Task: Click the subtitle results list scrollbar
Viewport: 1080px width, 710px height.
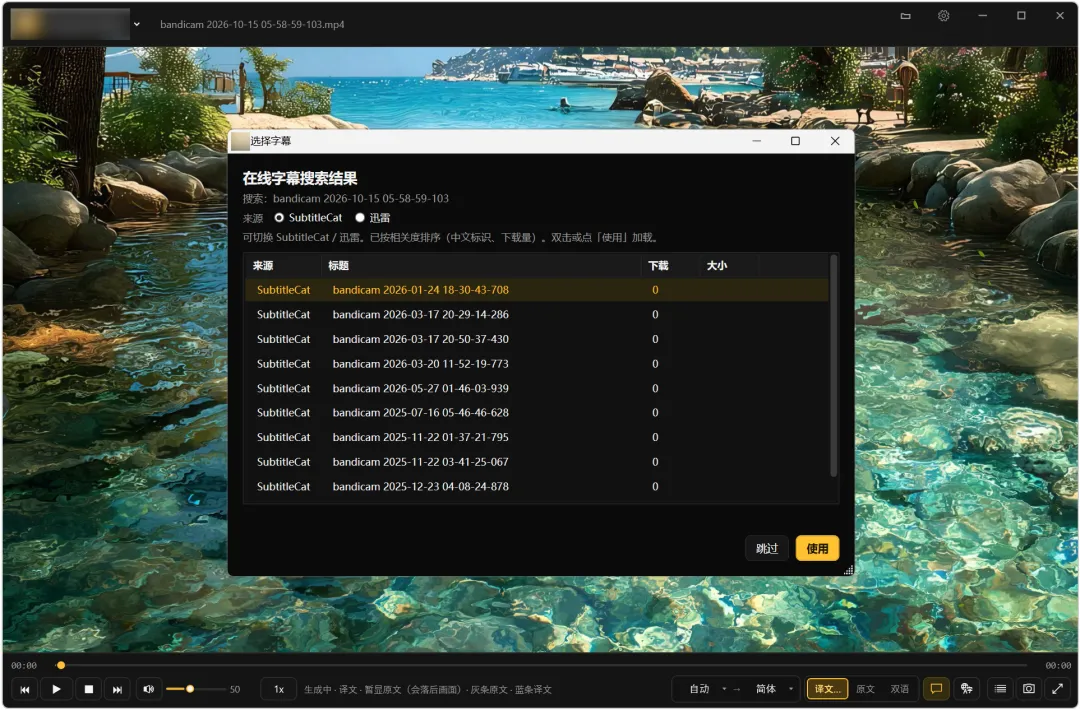Action: [x=833, y=366]
